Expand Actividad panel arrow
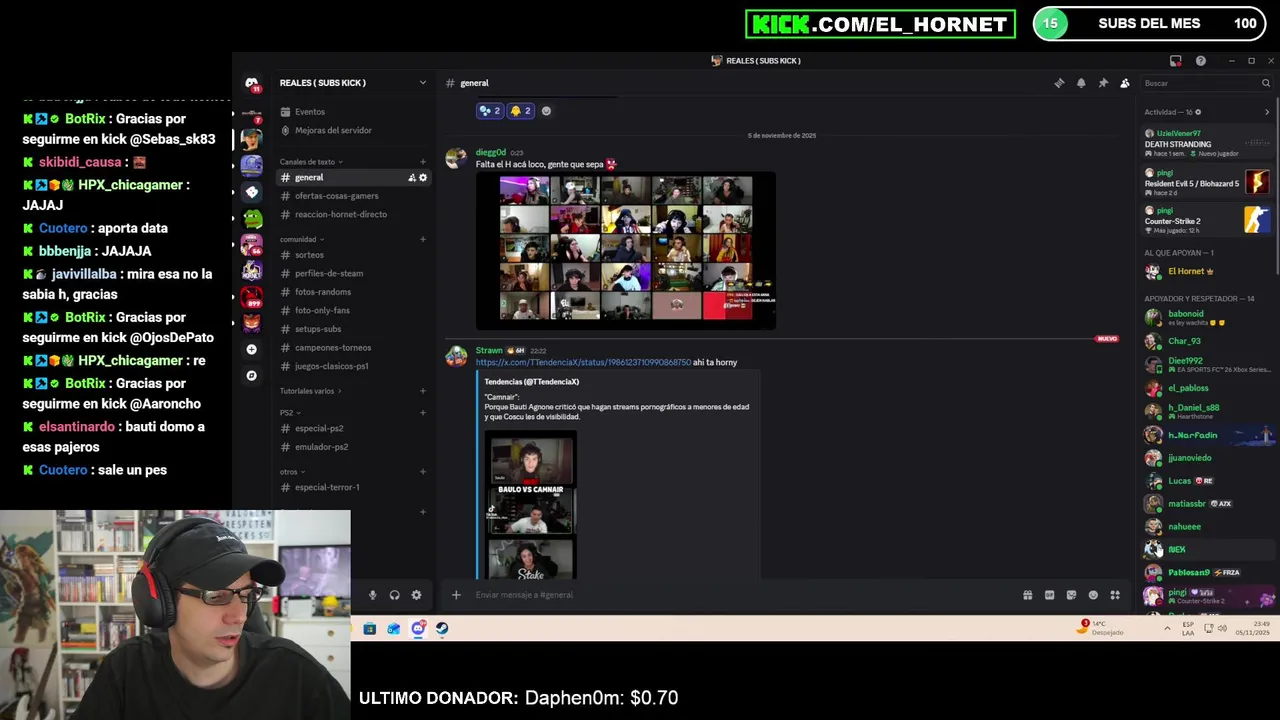 1267,112
